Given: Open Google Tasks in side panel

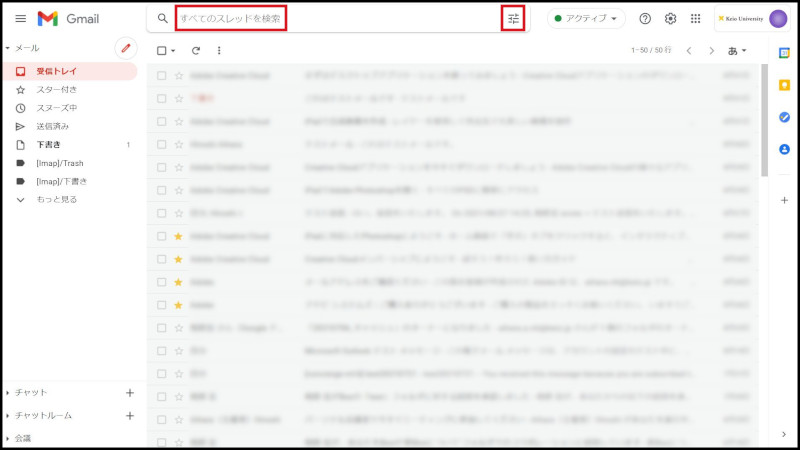Looking at the screenshot, I should (x=785, y=117).
